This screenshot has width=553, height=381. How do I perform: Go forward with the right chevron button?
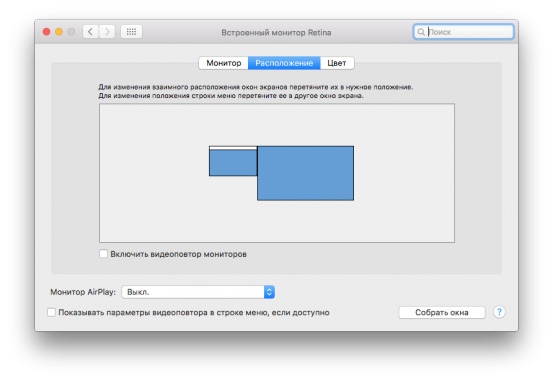point(107,32)
